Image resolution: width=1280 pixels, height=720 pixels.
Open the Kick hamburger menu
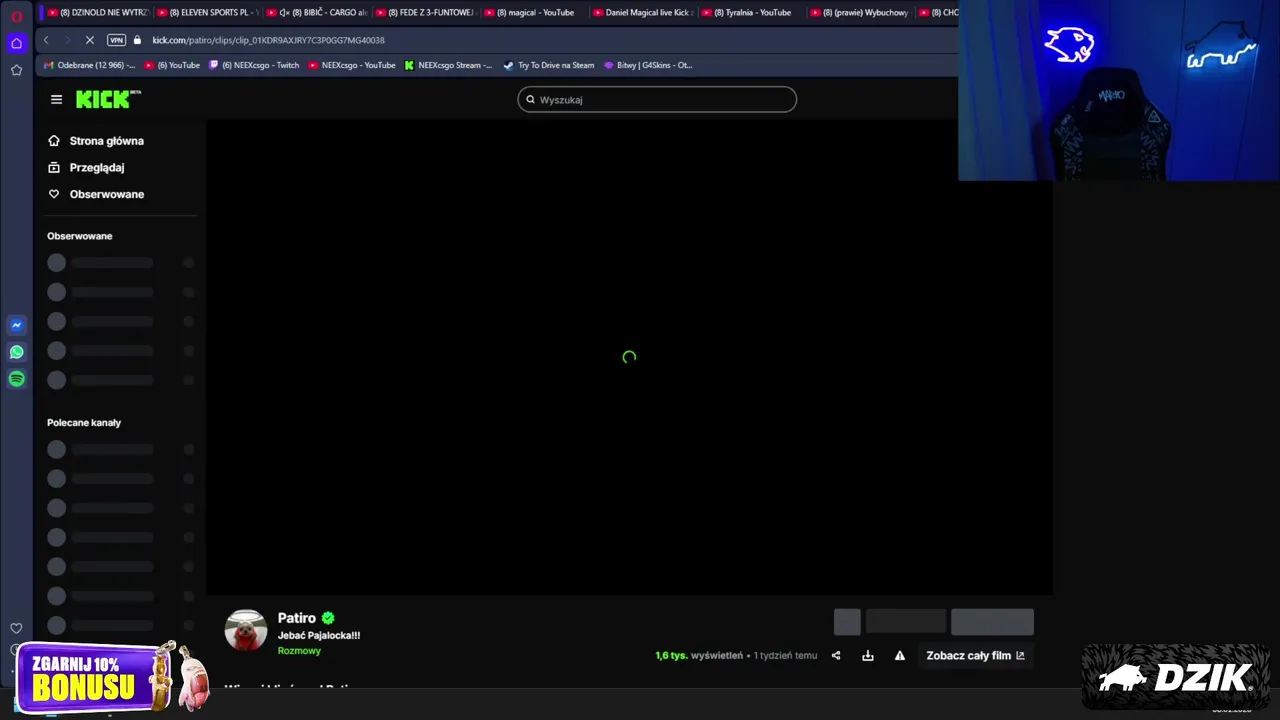(x=56, y=99)
